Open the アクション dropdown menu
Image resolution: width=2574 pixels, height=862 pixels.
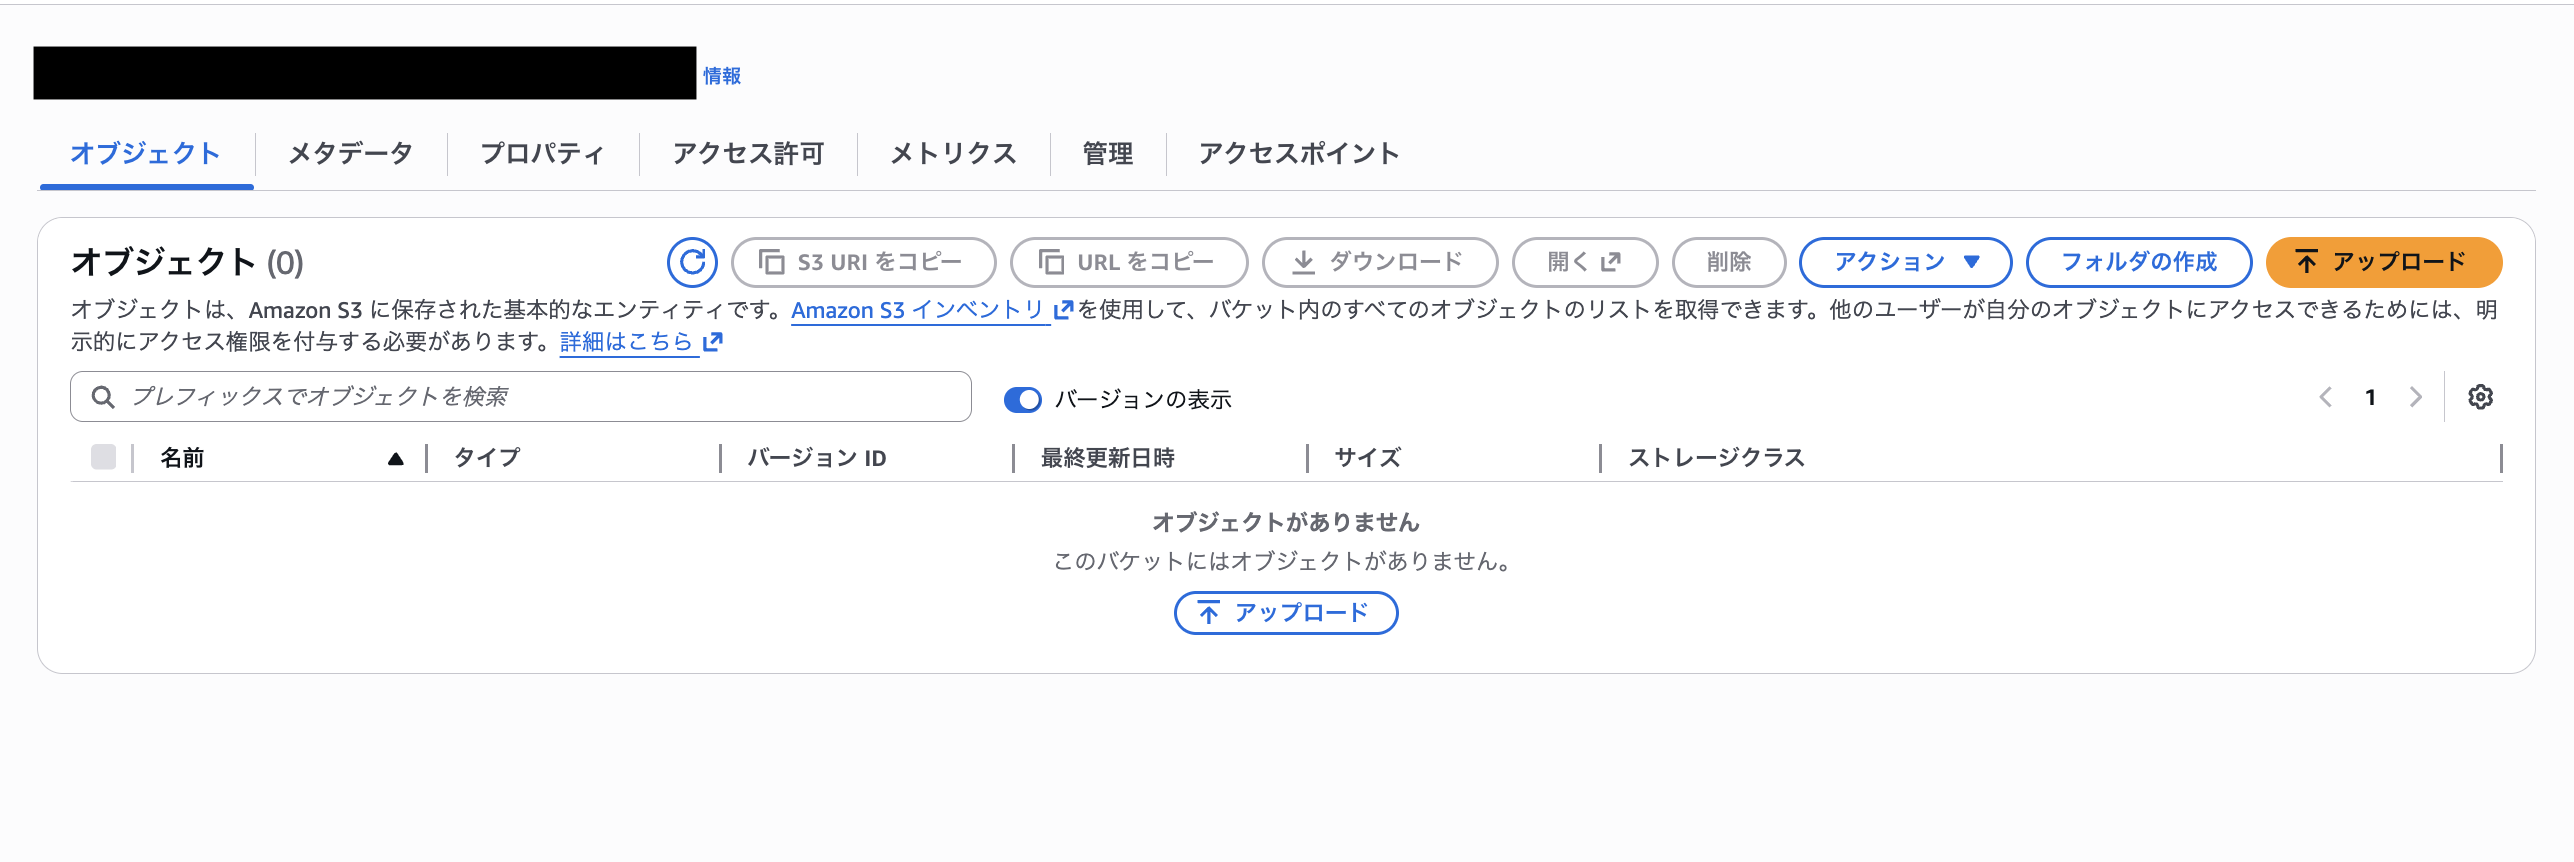pos(1904,262)
